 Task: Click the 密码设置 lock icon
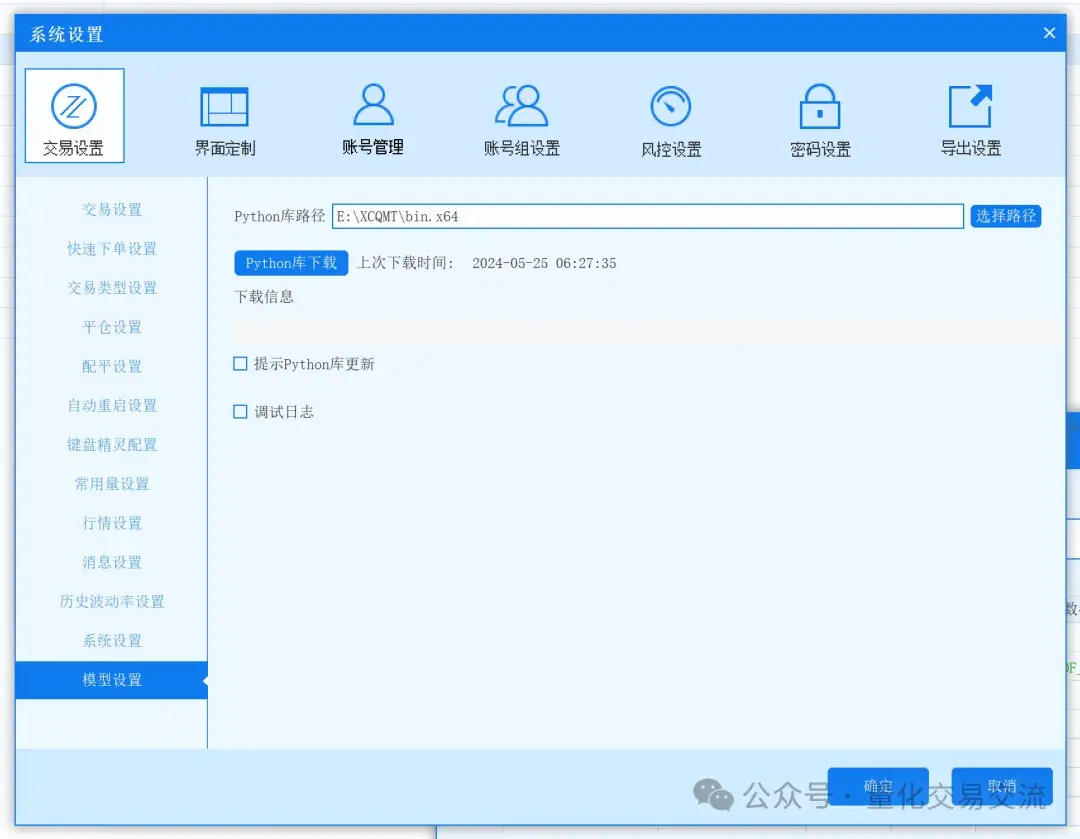(x=820, y=107)
